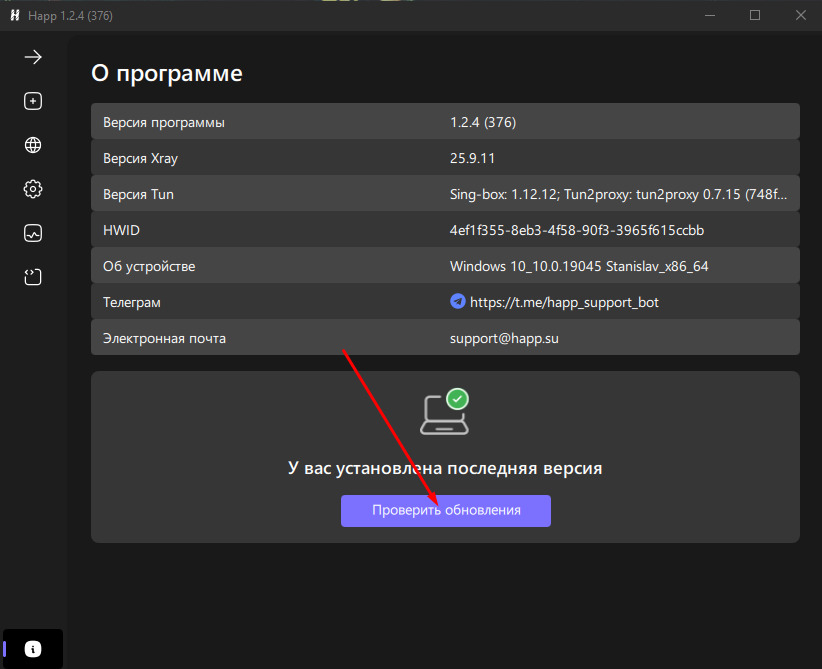Maximize the Happ window
This screenshot has width=822, height=669.
point(755,15)
